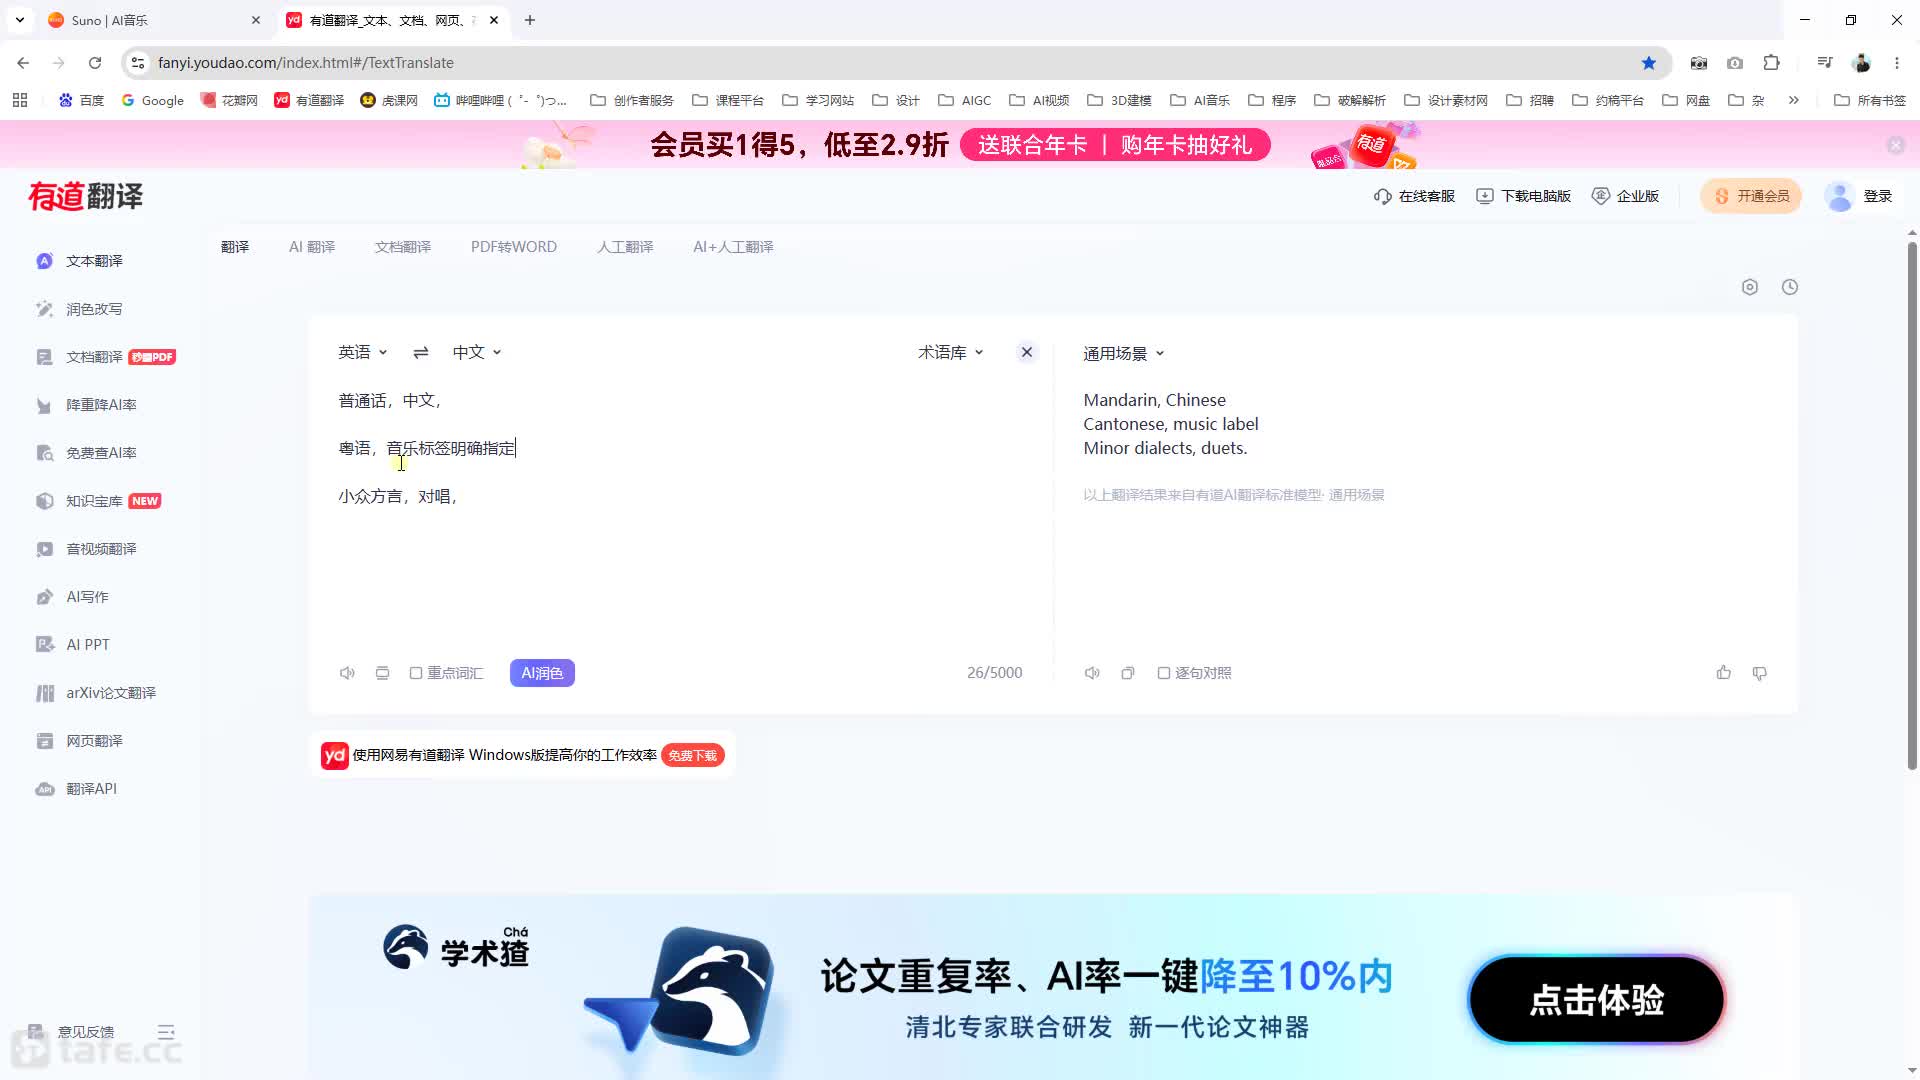1920x1080 pixels.
Task: Open translation settings icon
Action: (1750, 287)
